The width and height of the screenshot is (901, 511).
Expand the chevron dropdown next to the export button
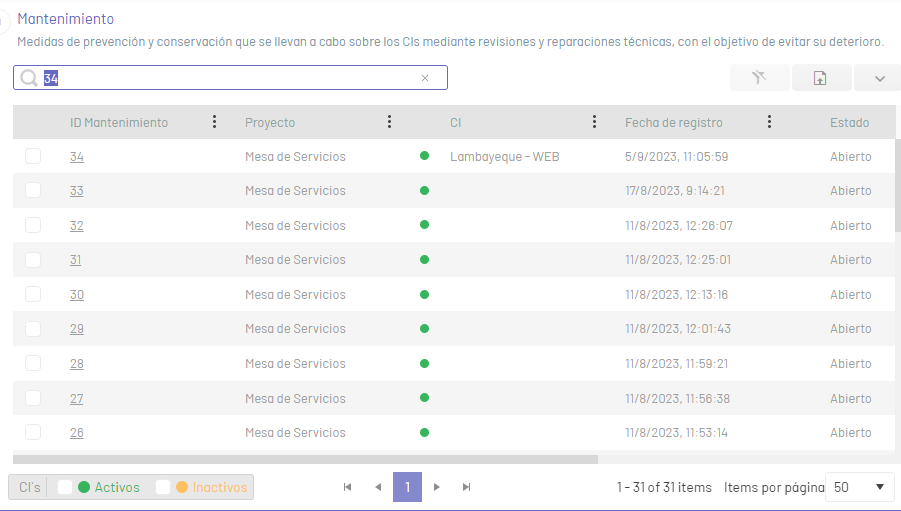[879, 78]
